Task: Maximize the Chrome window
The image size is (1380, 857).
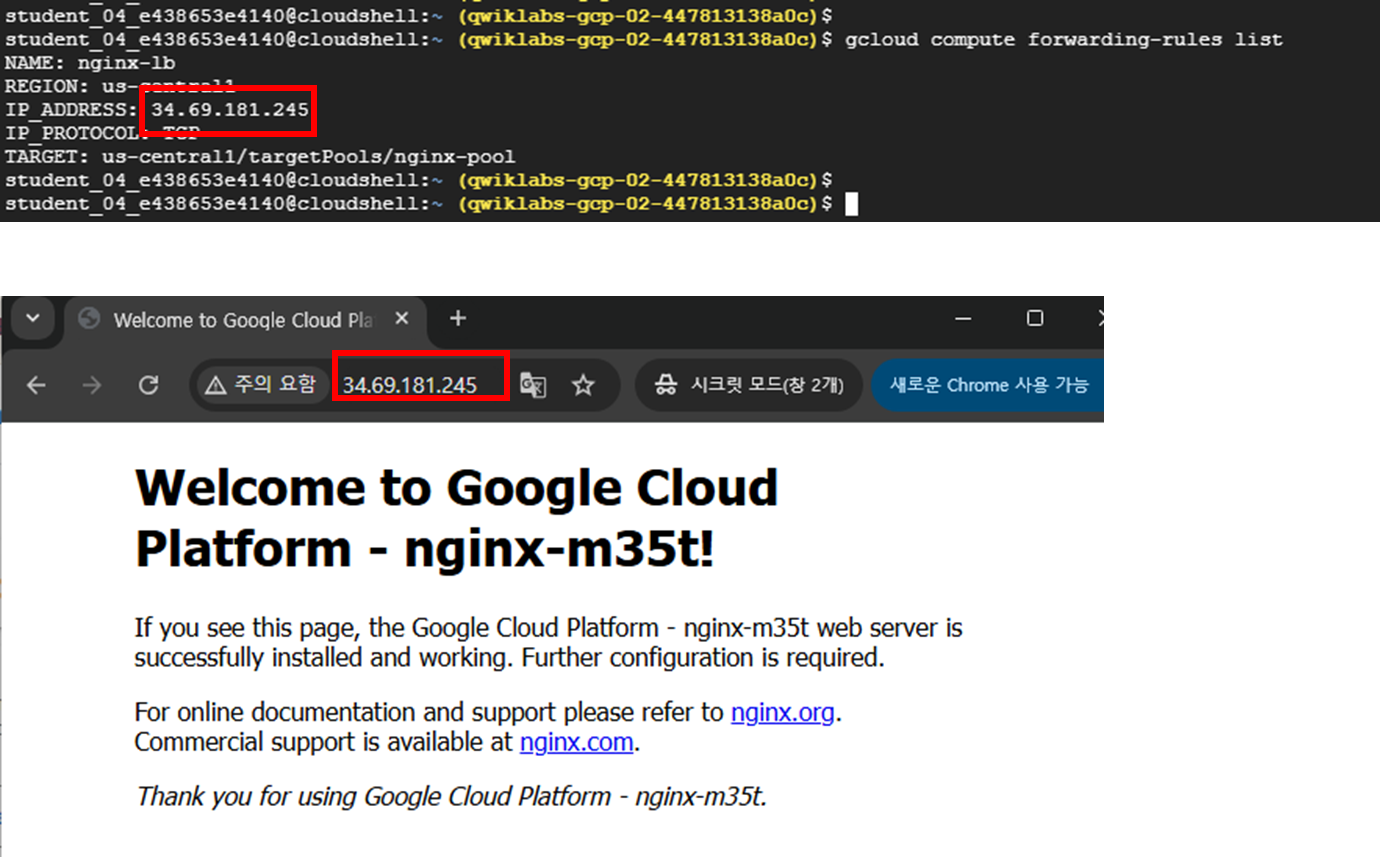Action: [x=1035, y=319]
